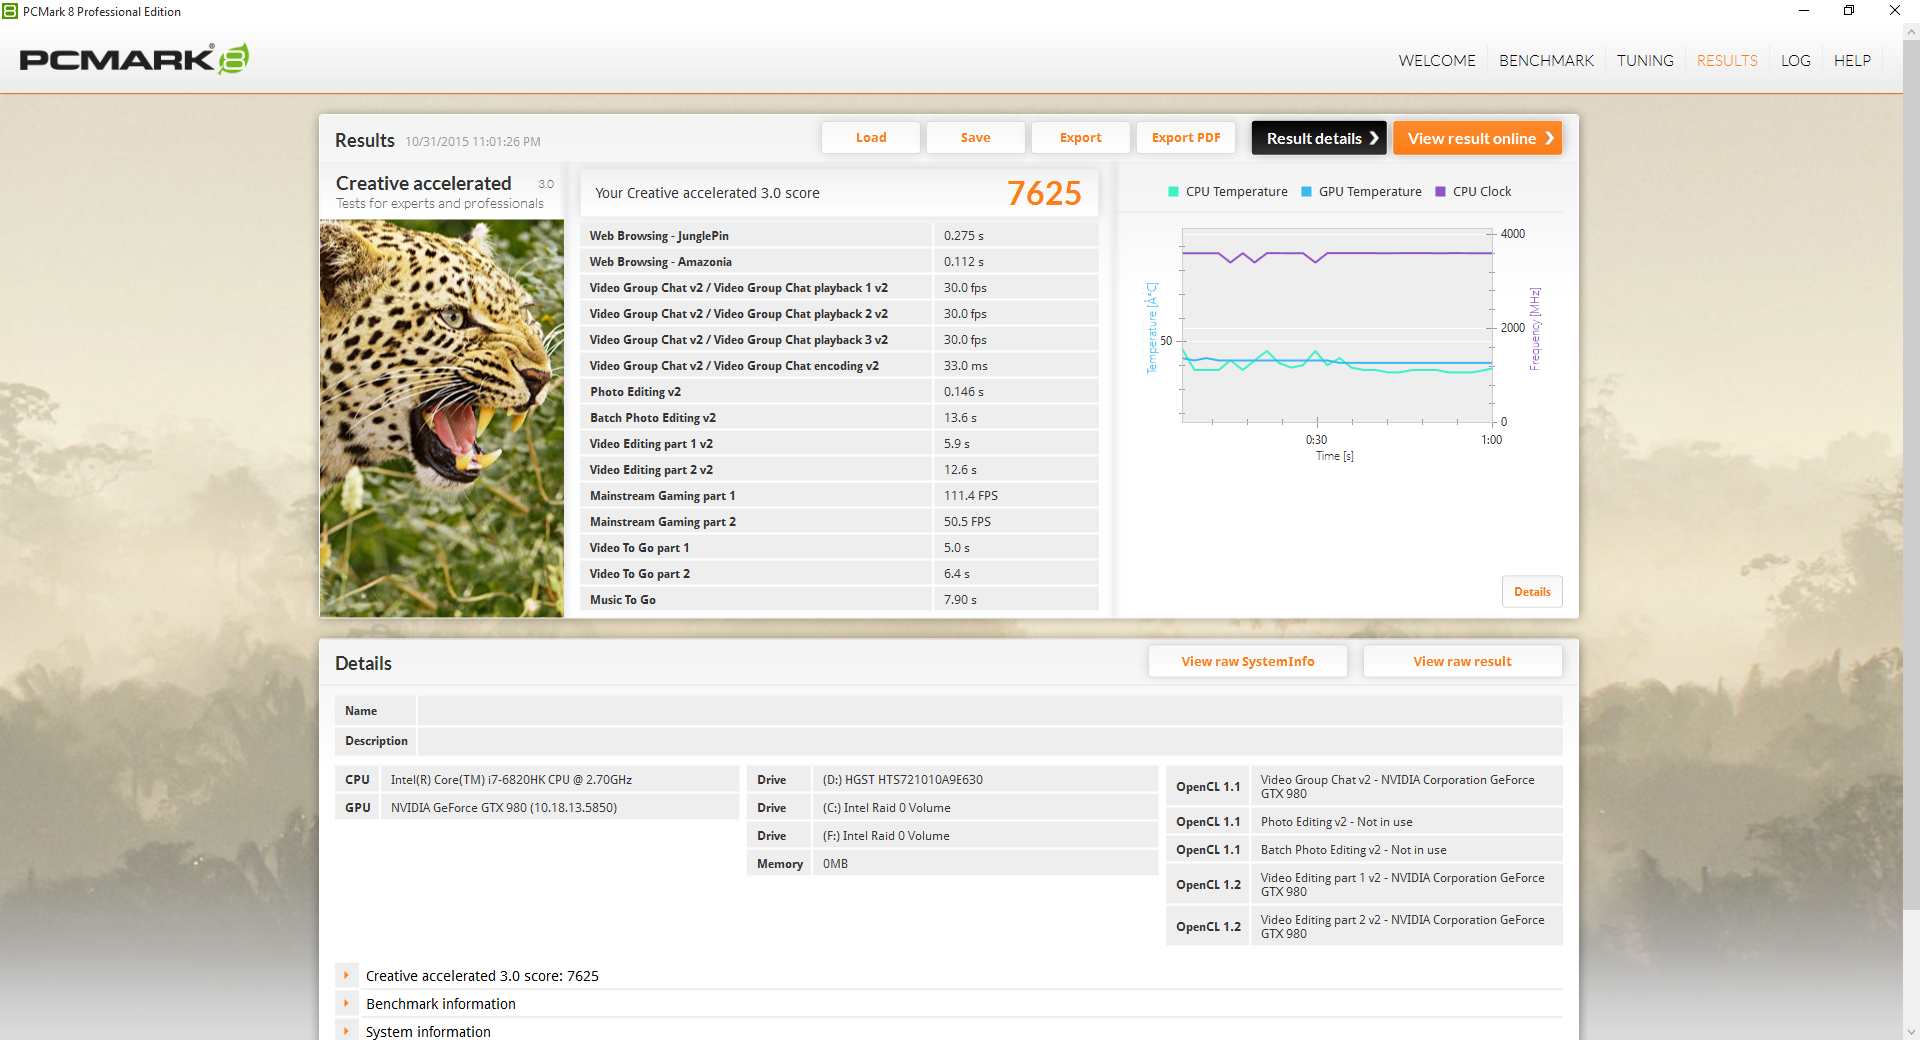Minimize the PCMark 8 window
Screen dimensions: 1920x1040
(1804, 11)
